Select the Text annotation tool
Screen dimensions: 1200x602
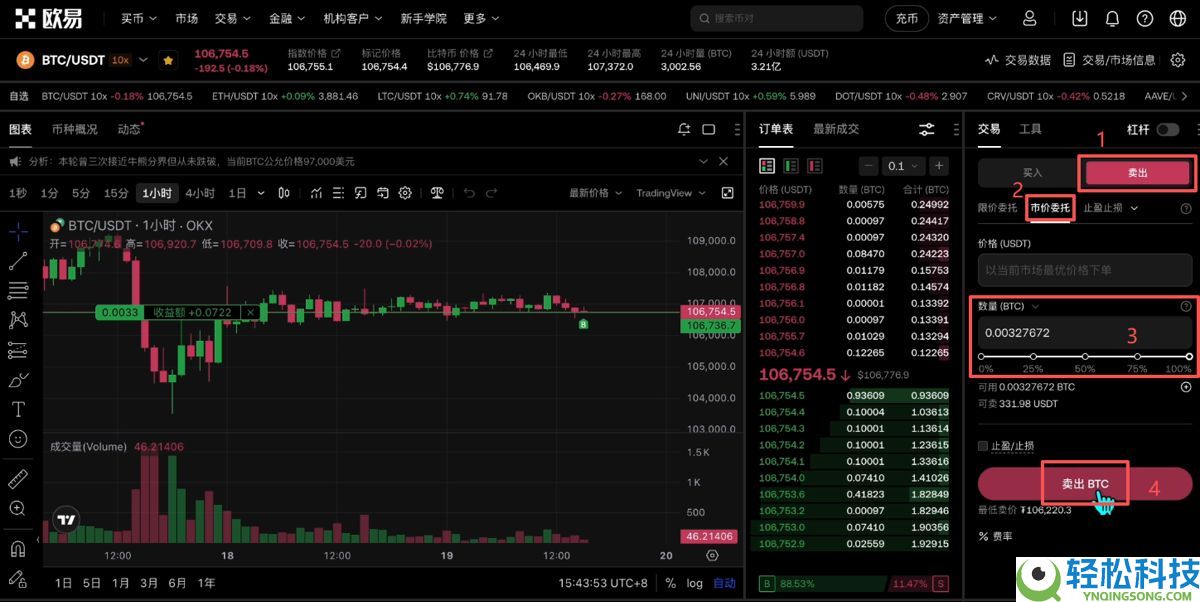18,409
